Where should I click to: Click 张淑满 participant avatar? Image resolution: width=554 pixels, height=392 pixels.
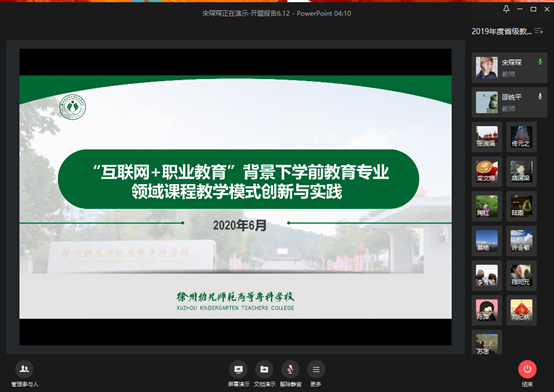click(487, 137)
